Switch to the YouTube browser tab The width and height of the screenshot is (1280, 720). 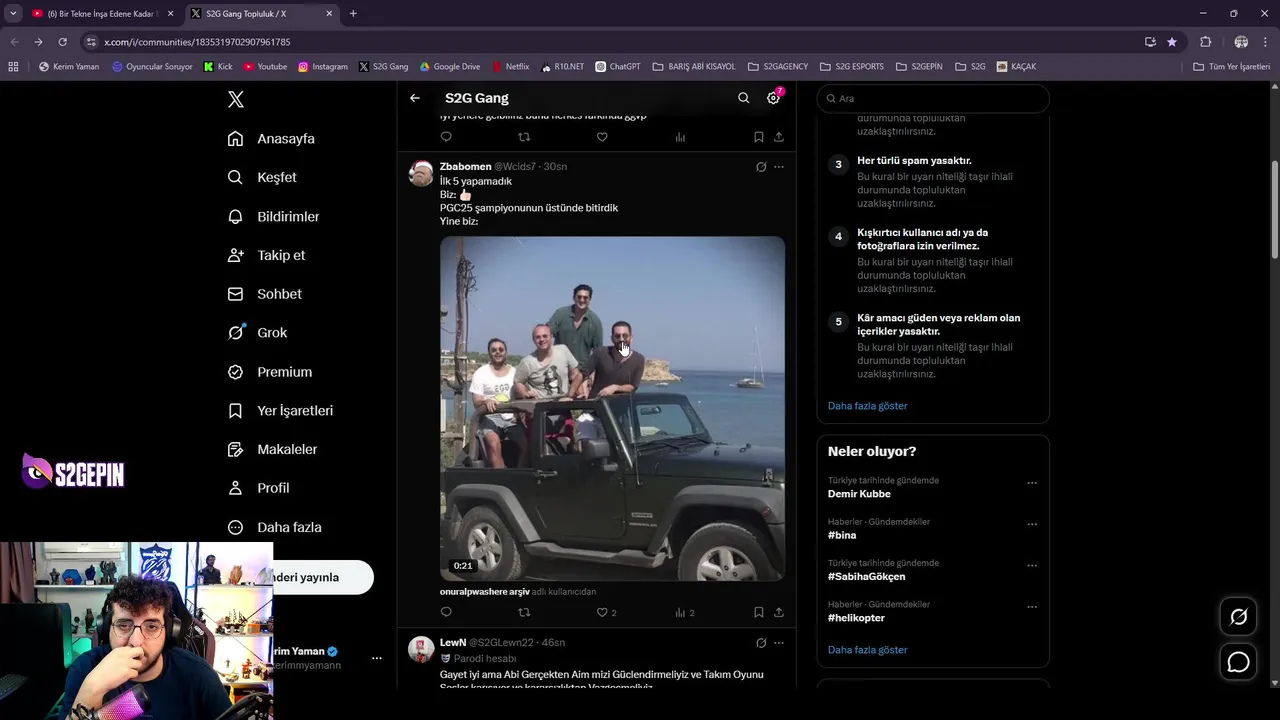[102, 14]
